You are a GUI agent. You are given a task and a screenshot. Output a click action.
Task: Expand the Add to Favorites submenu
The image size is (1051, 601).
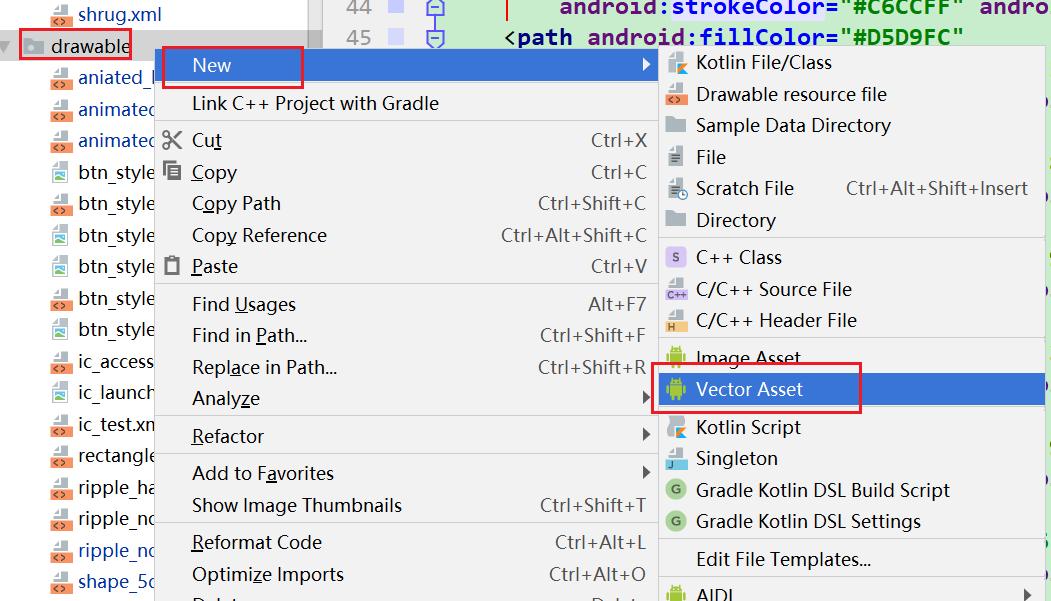[646, 473]
